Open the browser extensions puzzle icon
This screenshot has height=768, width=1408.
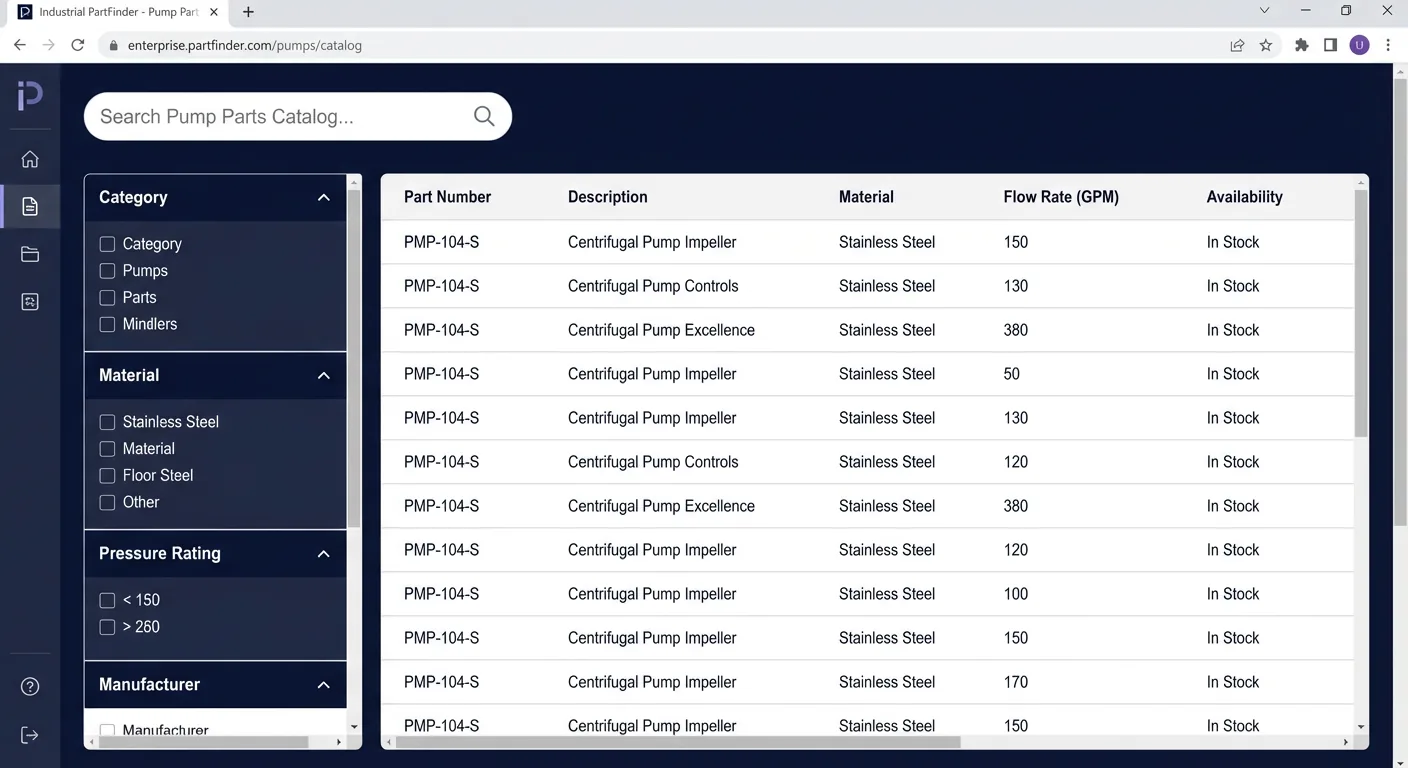(x=1301, y=45)
